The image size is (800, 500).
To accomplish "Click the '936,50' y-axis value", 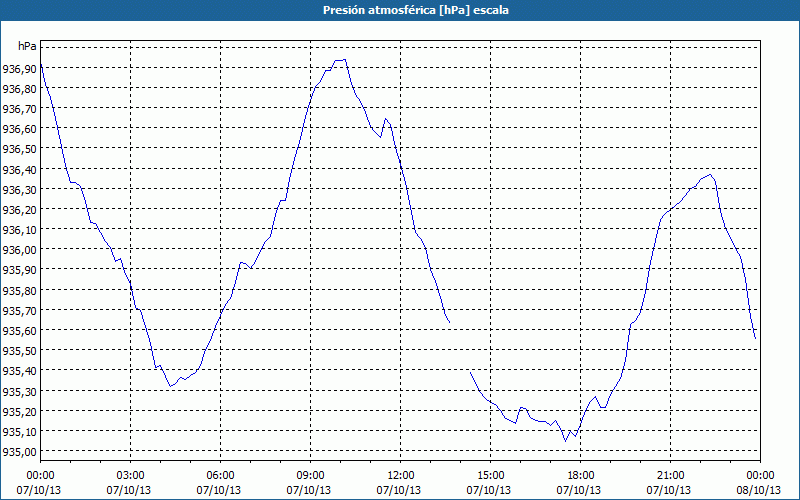I will [19, 149].
